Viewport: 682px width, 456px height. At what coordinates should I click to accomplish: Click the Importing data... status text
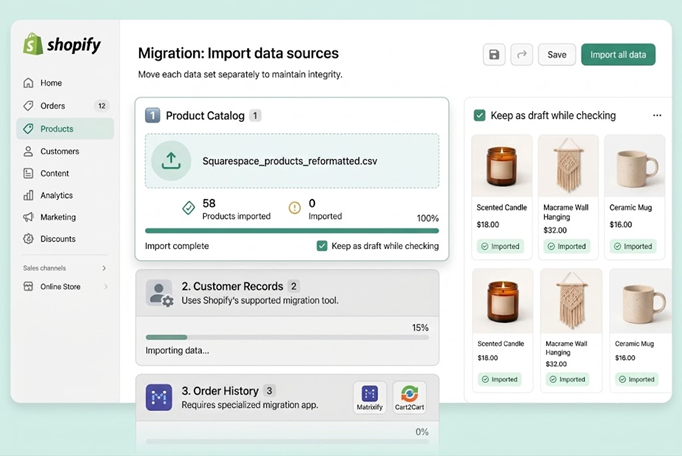click(x=177, y=350)
